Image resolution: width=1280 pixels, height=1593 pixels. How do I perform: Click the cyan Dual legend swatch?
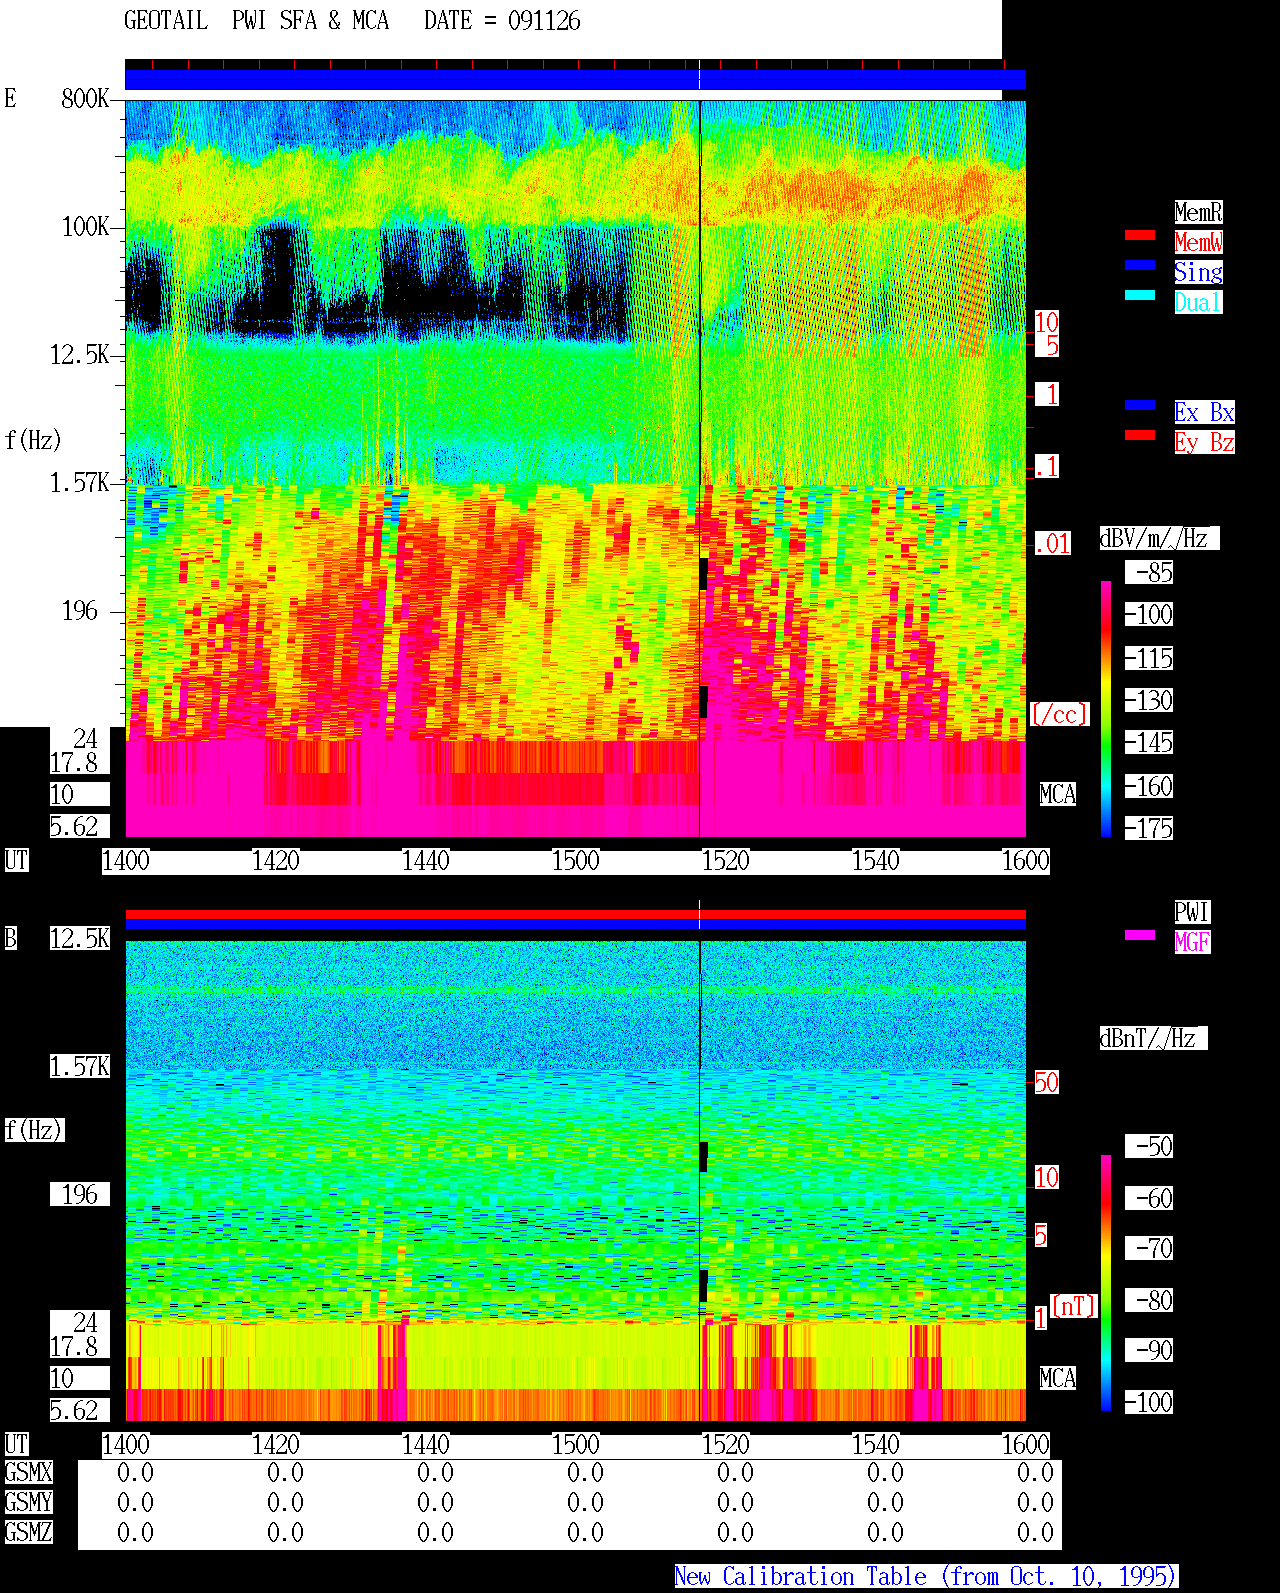coord(1140,295)
